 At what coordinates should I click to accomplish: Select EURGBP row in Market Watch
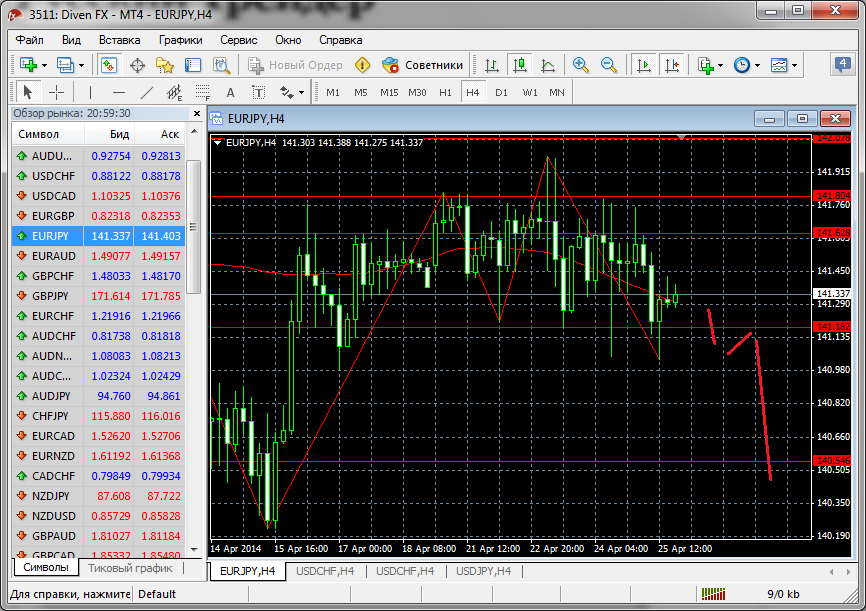[98, 216]
